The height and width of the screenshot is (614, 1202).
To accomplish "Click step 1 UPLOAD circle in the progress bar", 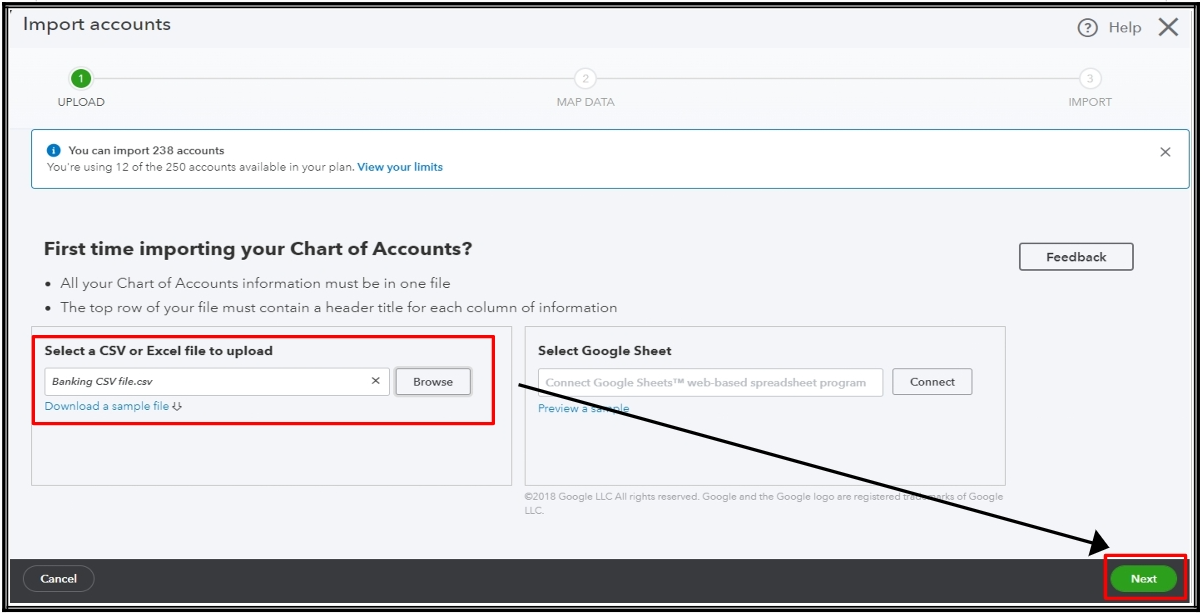I will click(81, 79).
